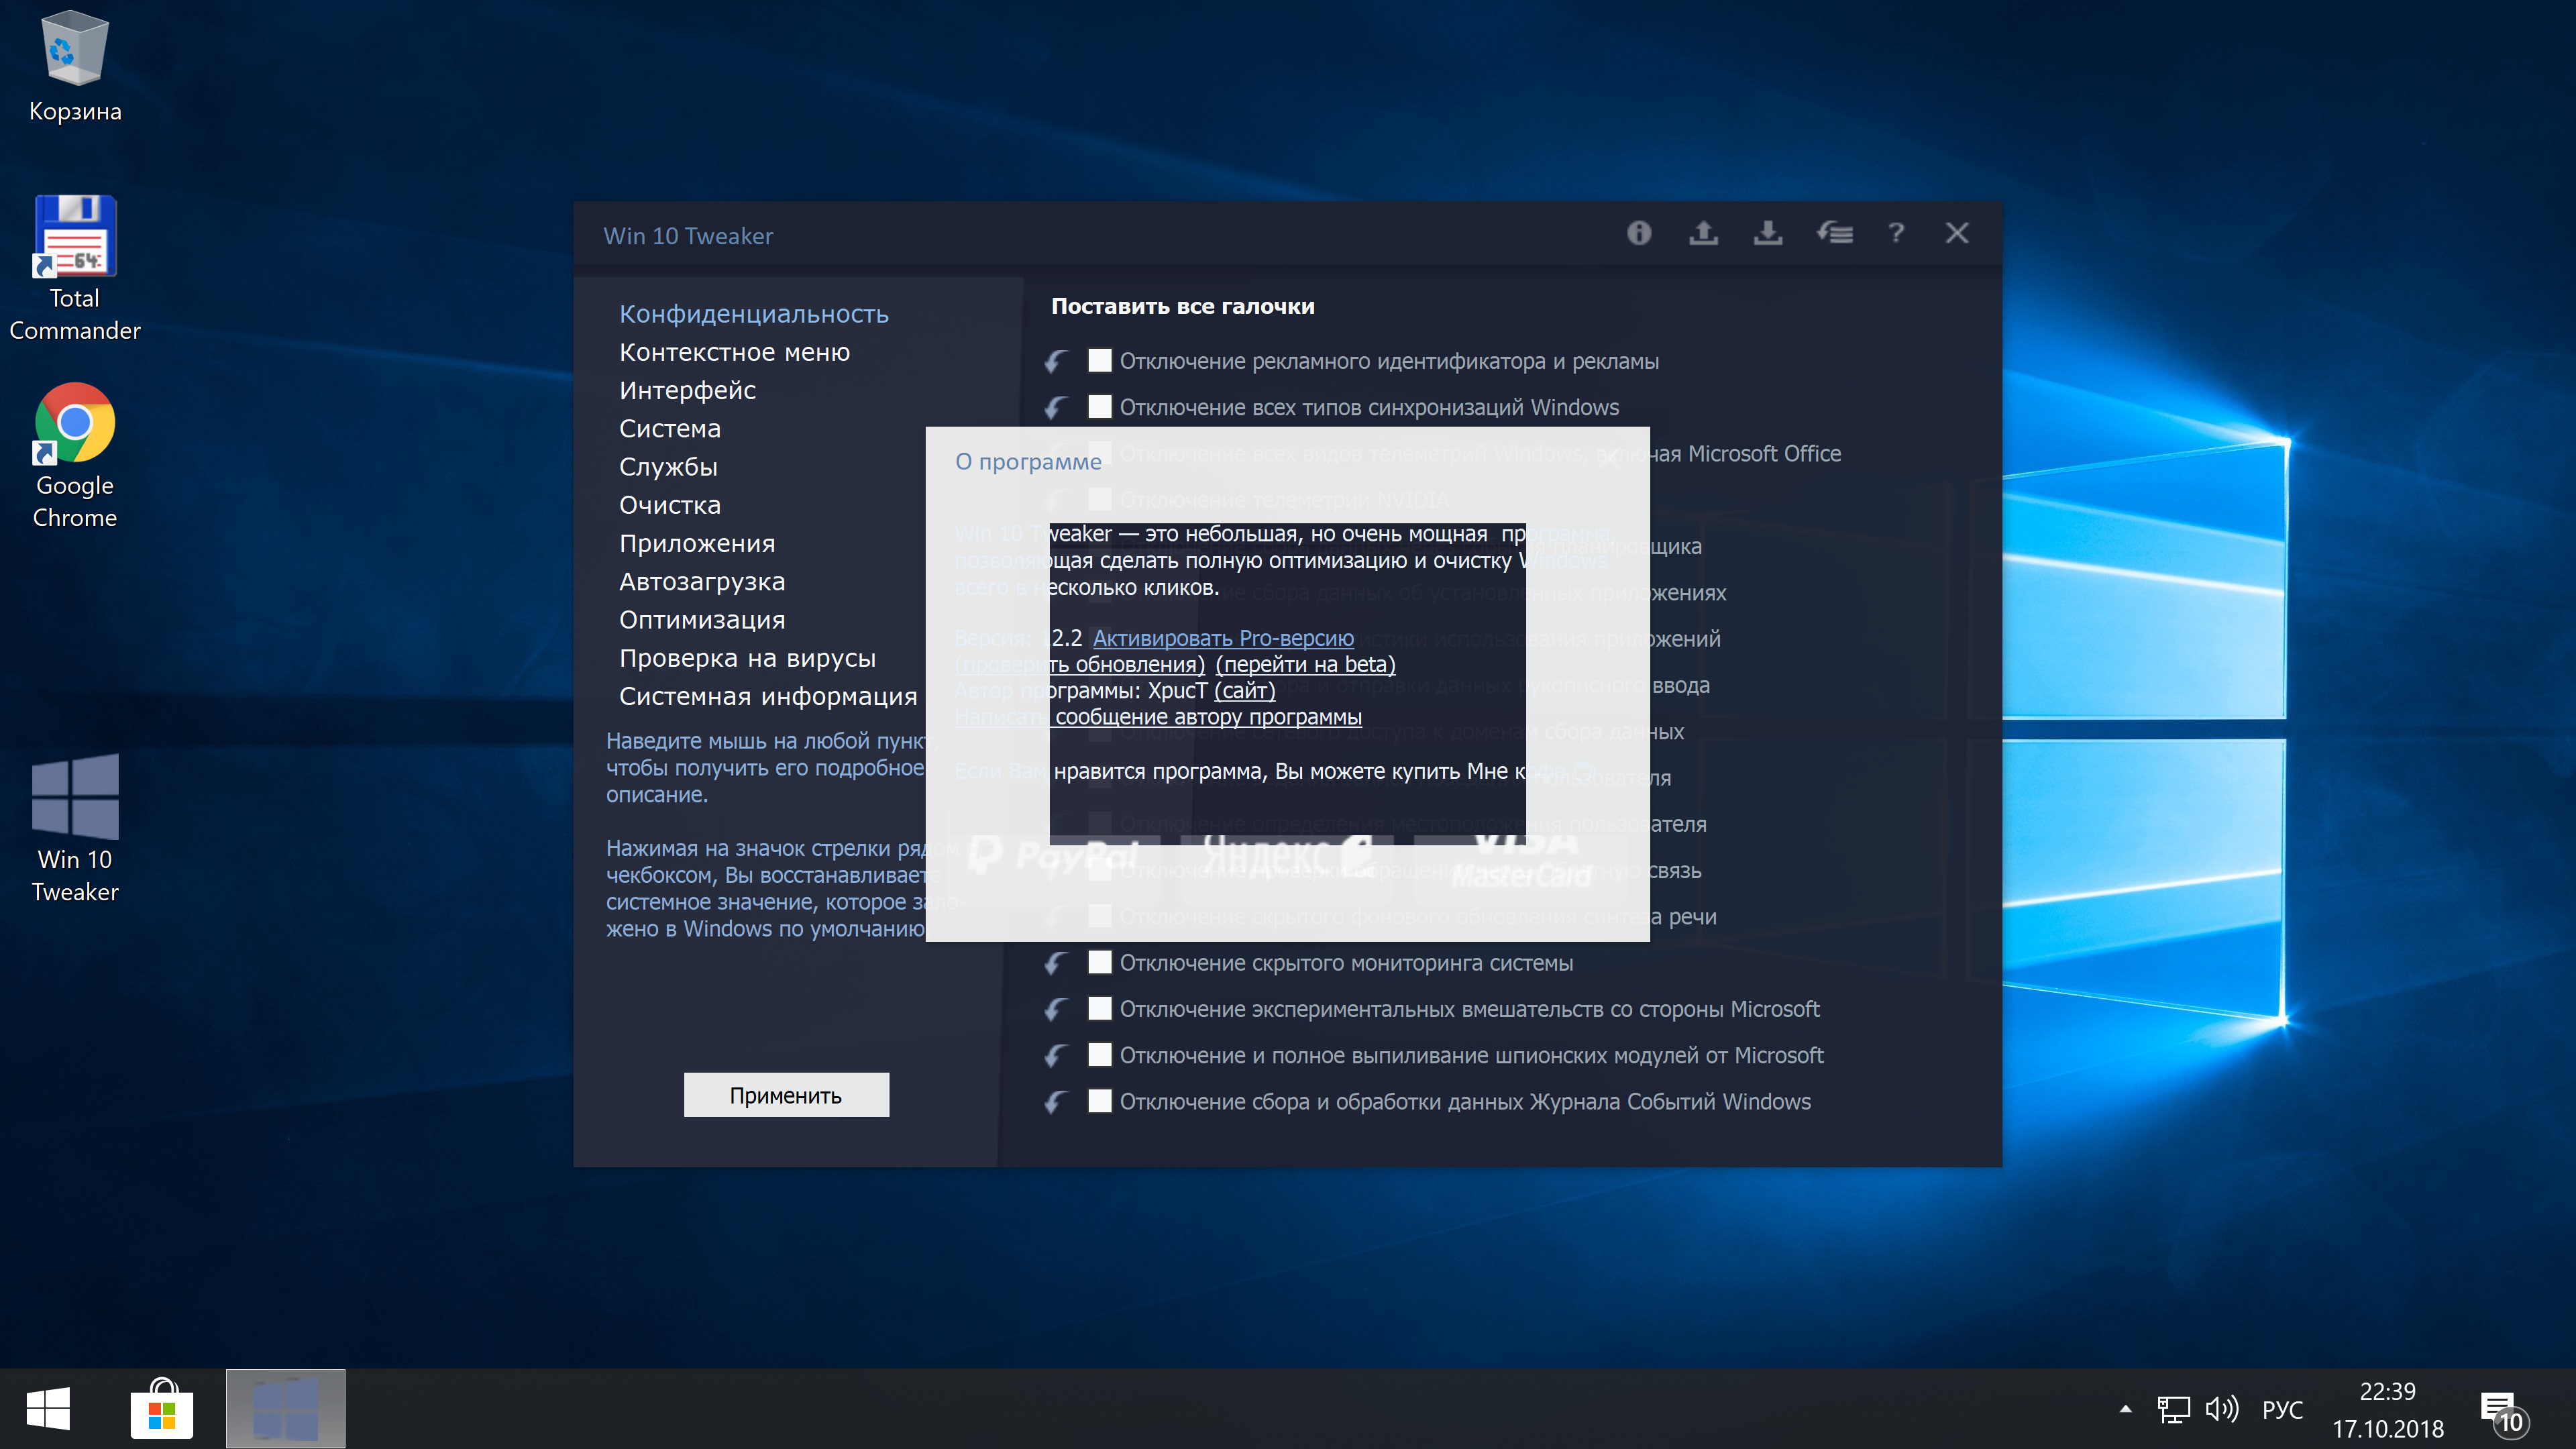Screen dimensions: 2576x1449
Task: Click Поставить все галочки header
Action: point(1182,307)
